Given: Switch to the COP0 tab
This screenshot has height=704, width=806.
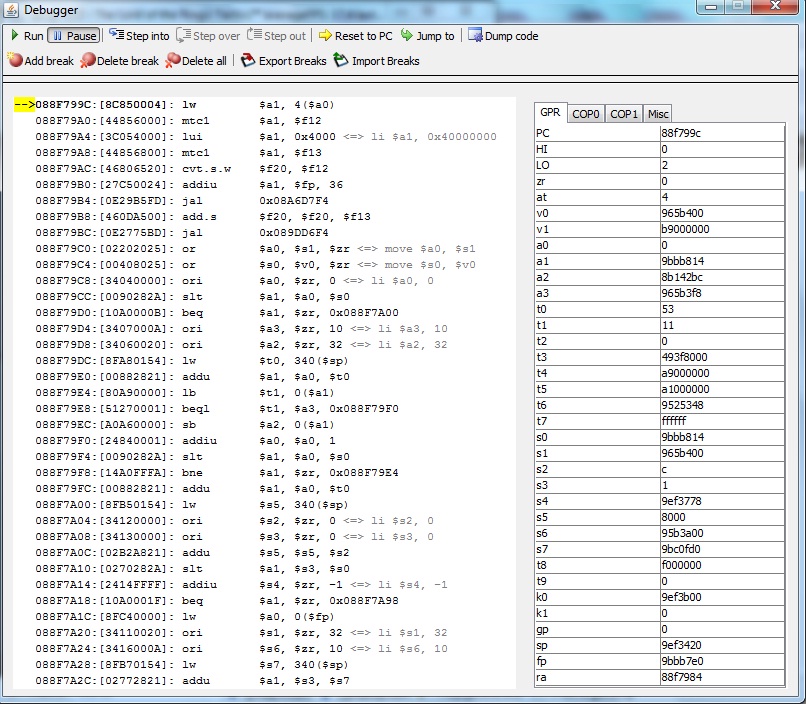Looking at the screenshot, I should click(x=585, y=114).
